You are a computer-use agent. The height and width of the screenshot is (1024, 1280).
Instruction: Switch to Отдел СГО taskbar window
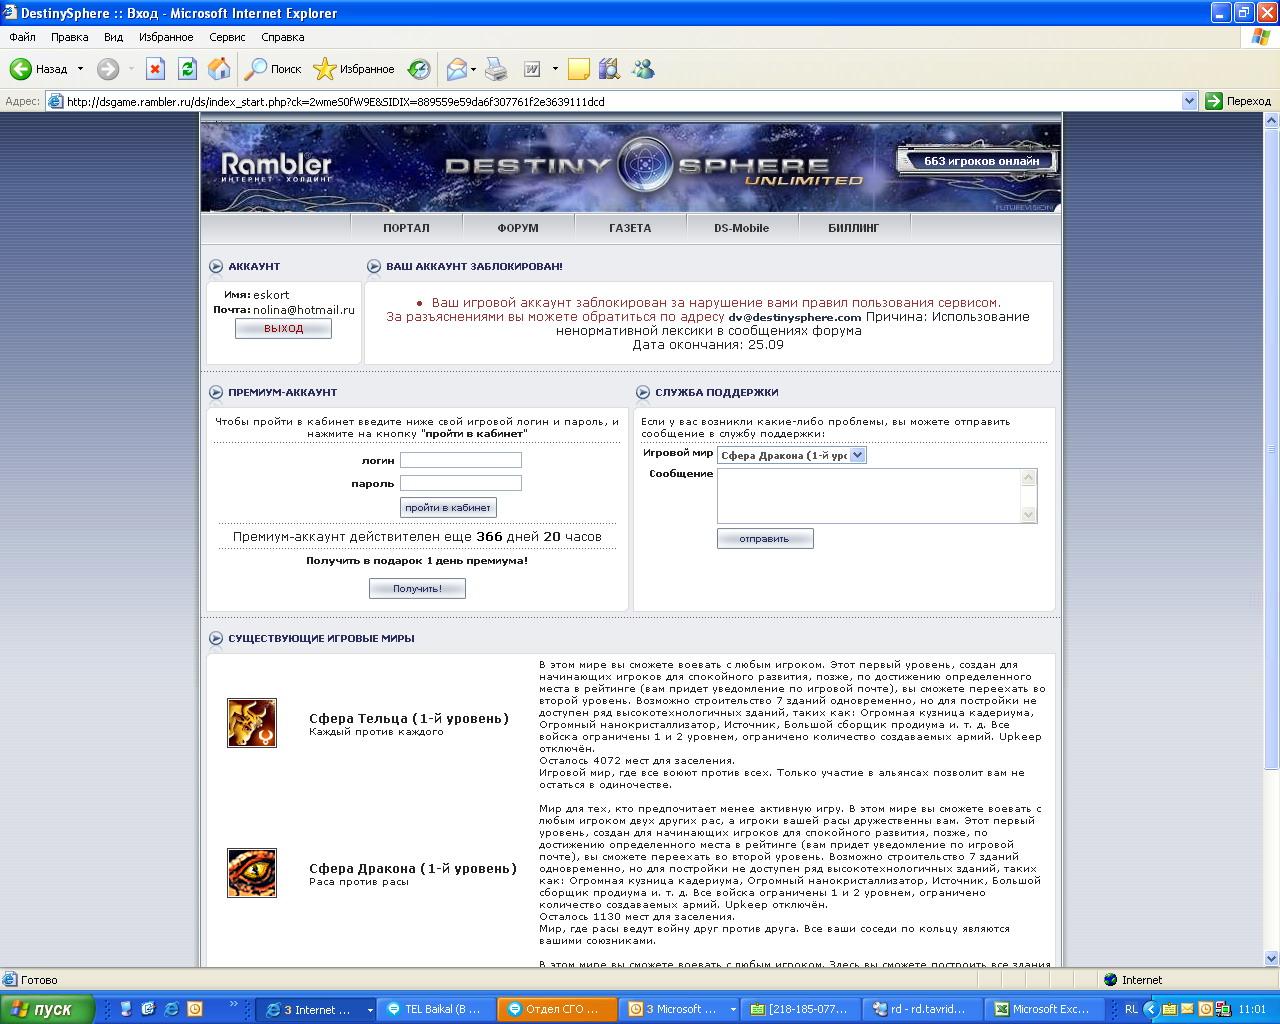coord(559,1009)
